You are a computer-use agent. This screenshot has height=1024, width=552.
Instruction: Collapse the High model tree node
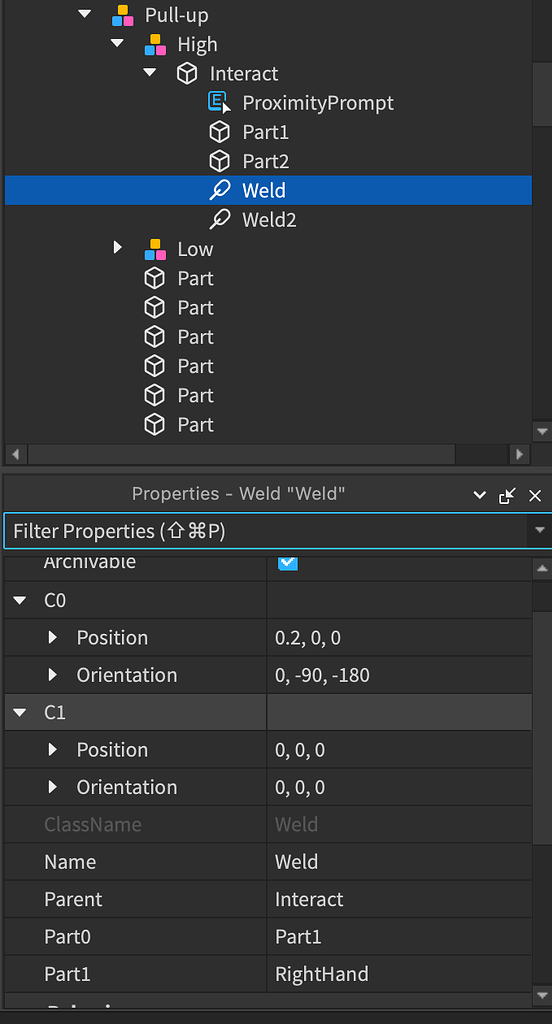[117, 44]
